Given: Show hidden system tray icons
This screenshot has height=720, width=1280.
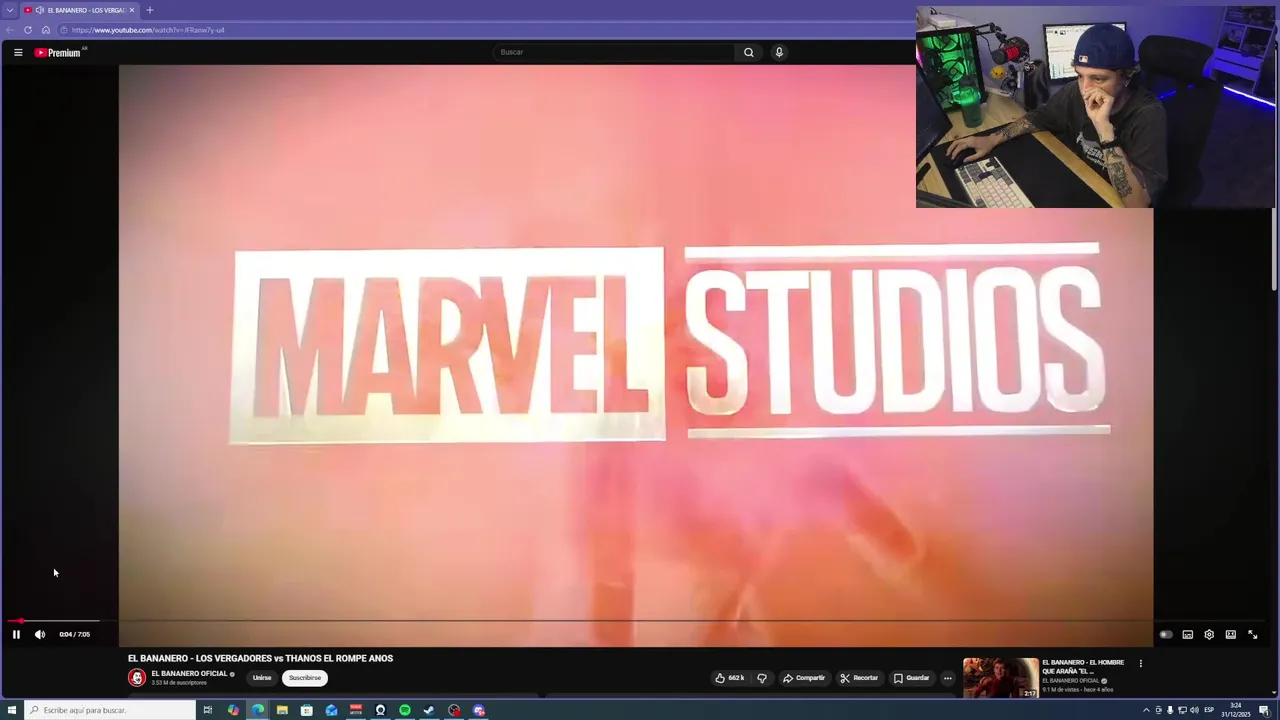Looking at the screenshot, I should click(x=1147, y=710).
